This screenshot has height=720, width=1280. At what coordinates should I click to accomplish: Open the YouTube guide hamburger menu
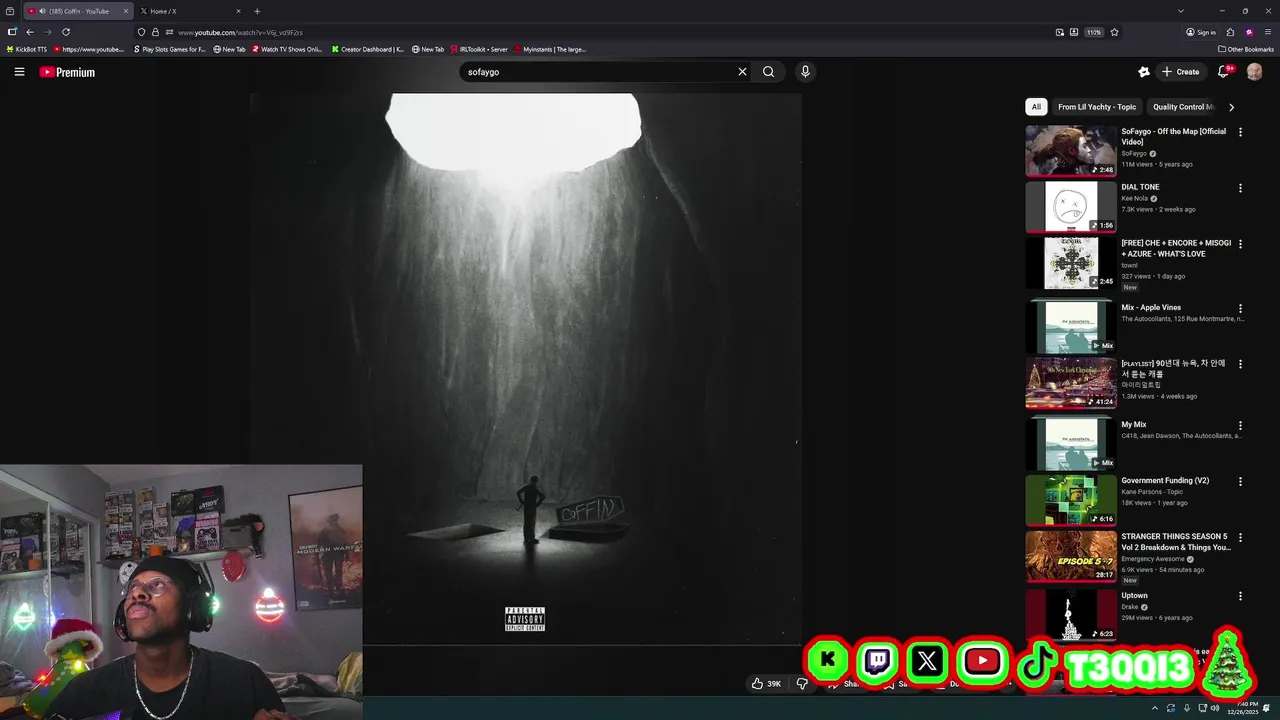tap(19, 72)
